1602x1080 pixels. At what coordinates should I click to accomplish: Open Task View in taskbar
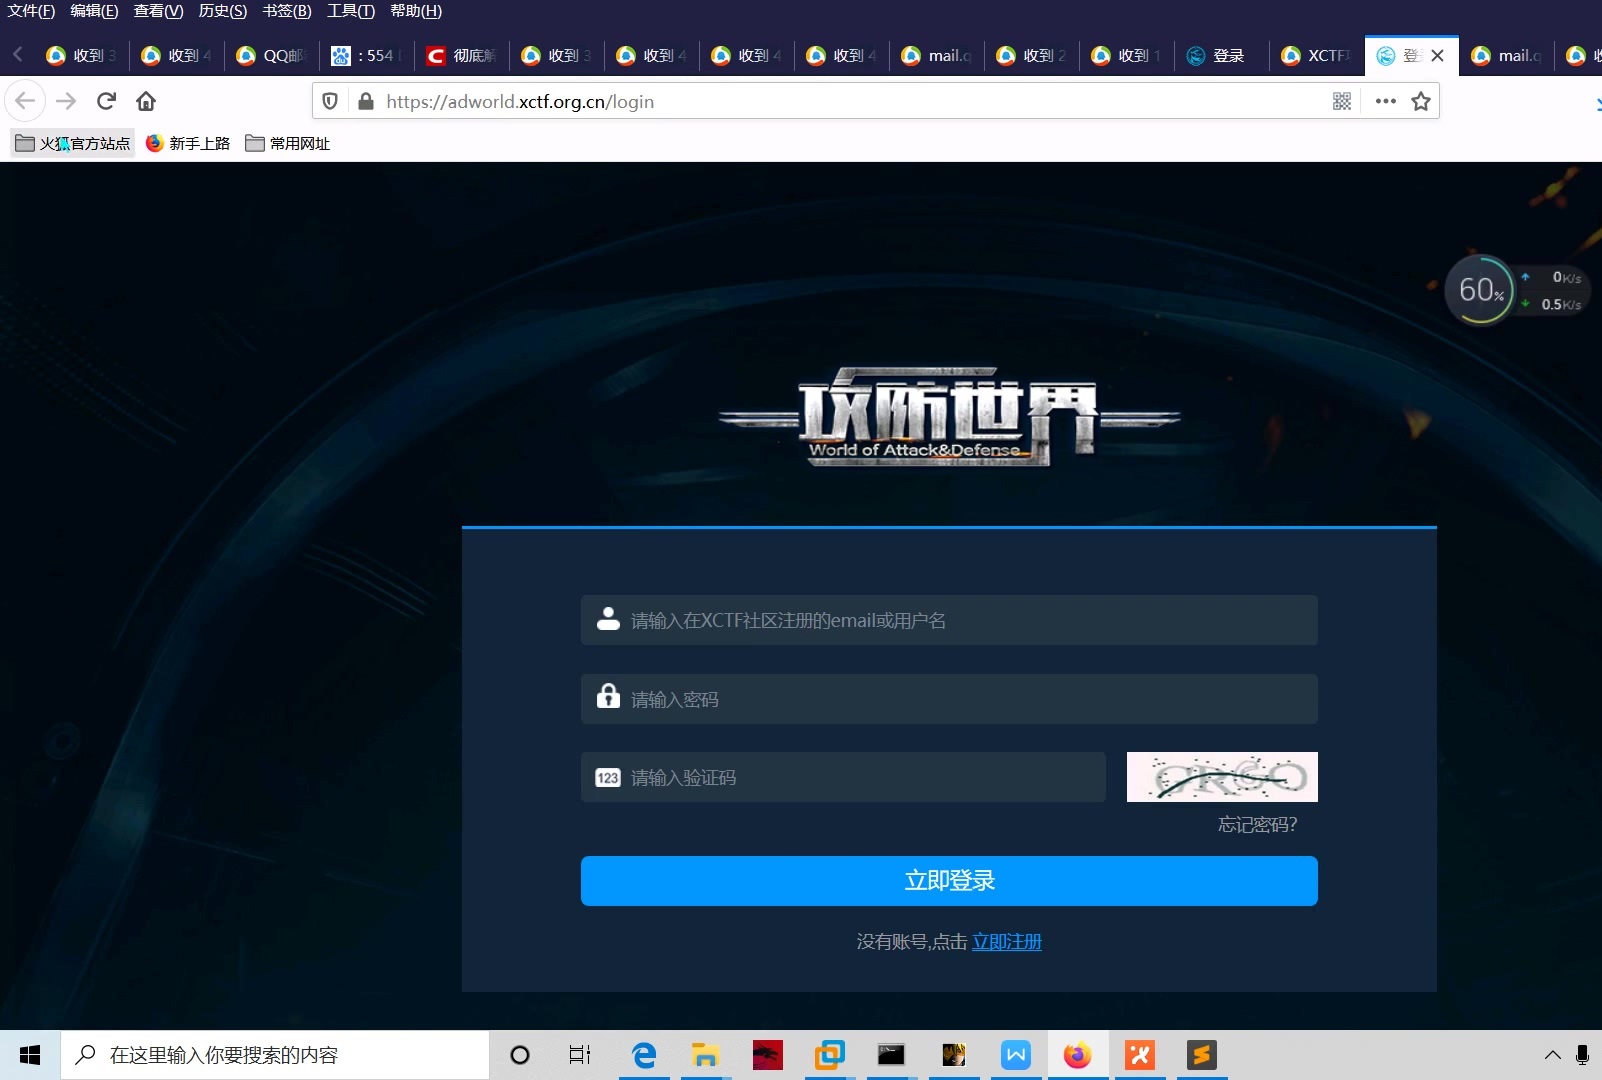coord(580,1055)
